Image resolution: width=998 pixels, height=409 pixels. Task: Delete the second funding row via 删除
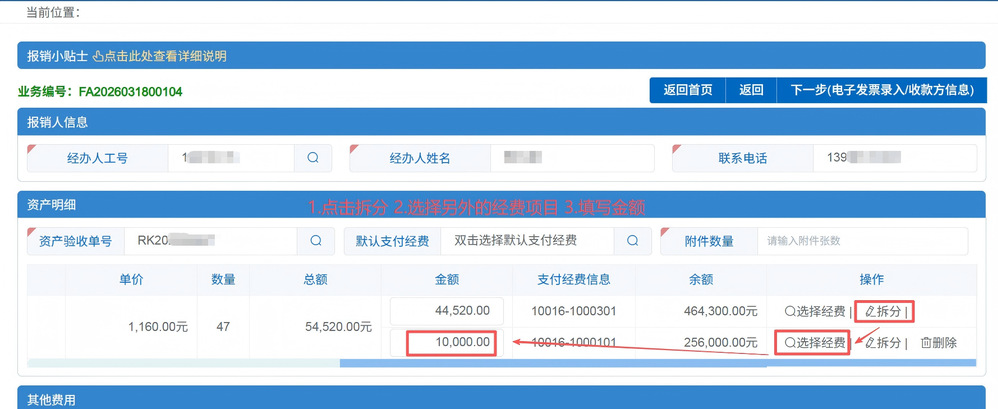[x=938, y=343]
